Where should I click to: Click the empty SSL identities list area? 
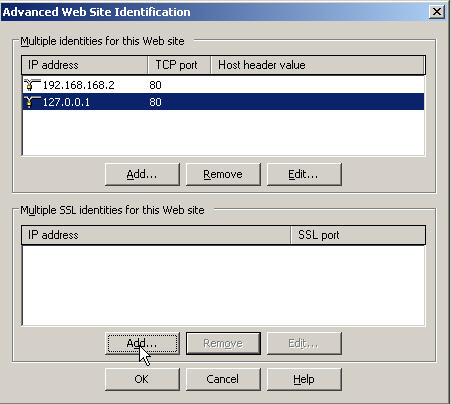pos(223,285)
